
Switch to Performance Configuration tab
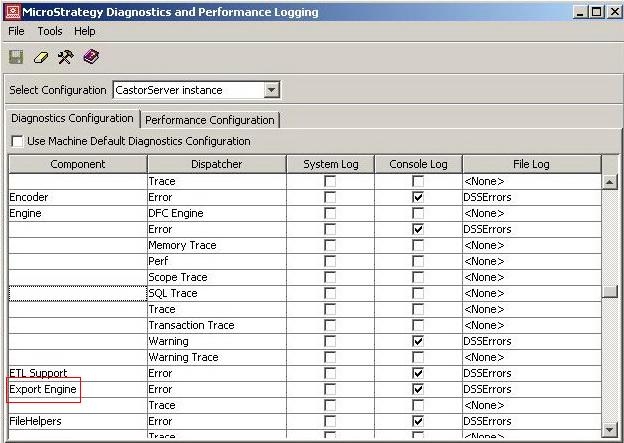click(210, 120)
